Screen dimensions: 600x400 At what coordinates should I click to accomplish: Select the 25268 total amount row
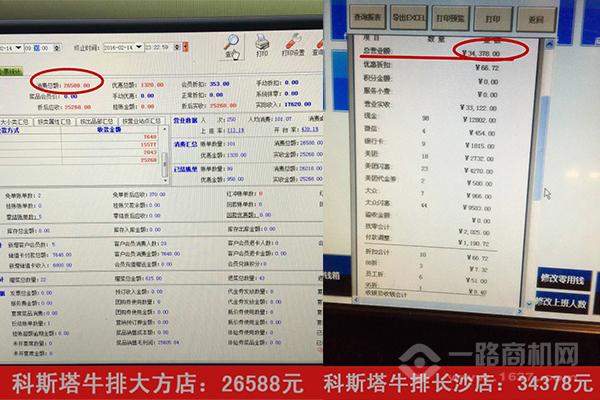point(80,160)
